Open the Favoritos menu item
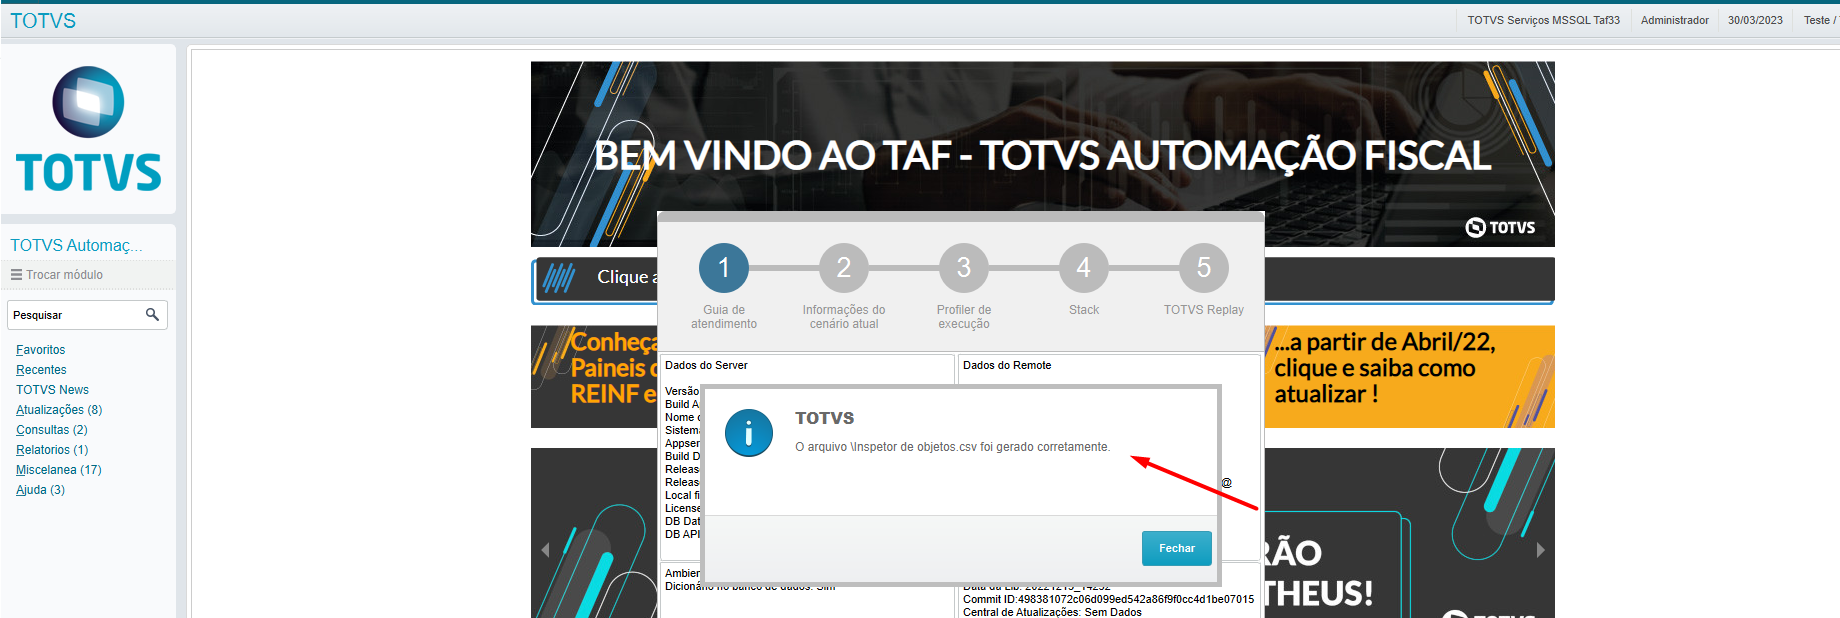Screen dimensions: 1840x618 coord(40,350)
